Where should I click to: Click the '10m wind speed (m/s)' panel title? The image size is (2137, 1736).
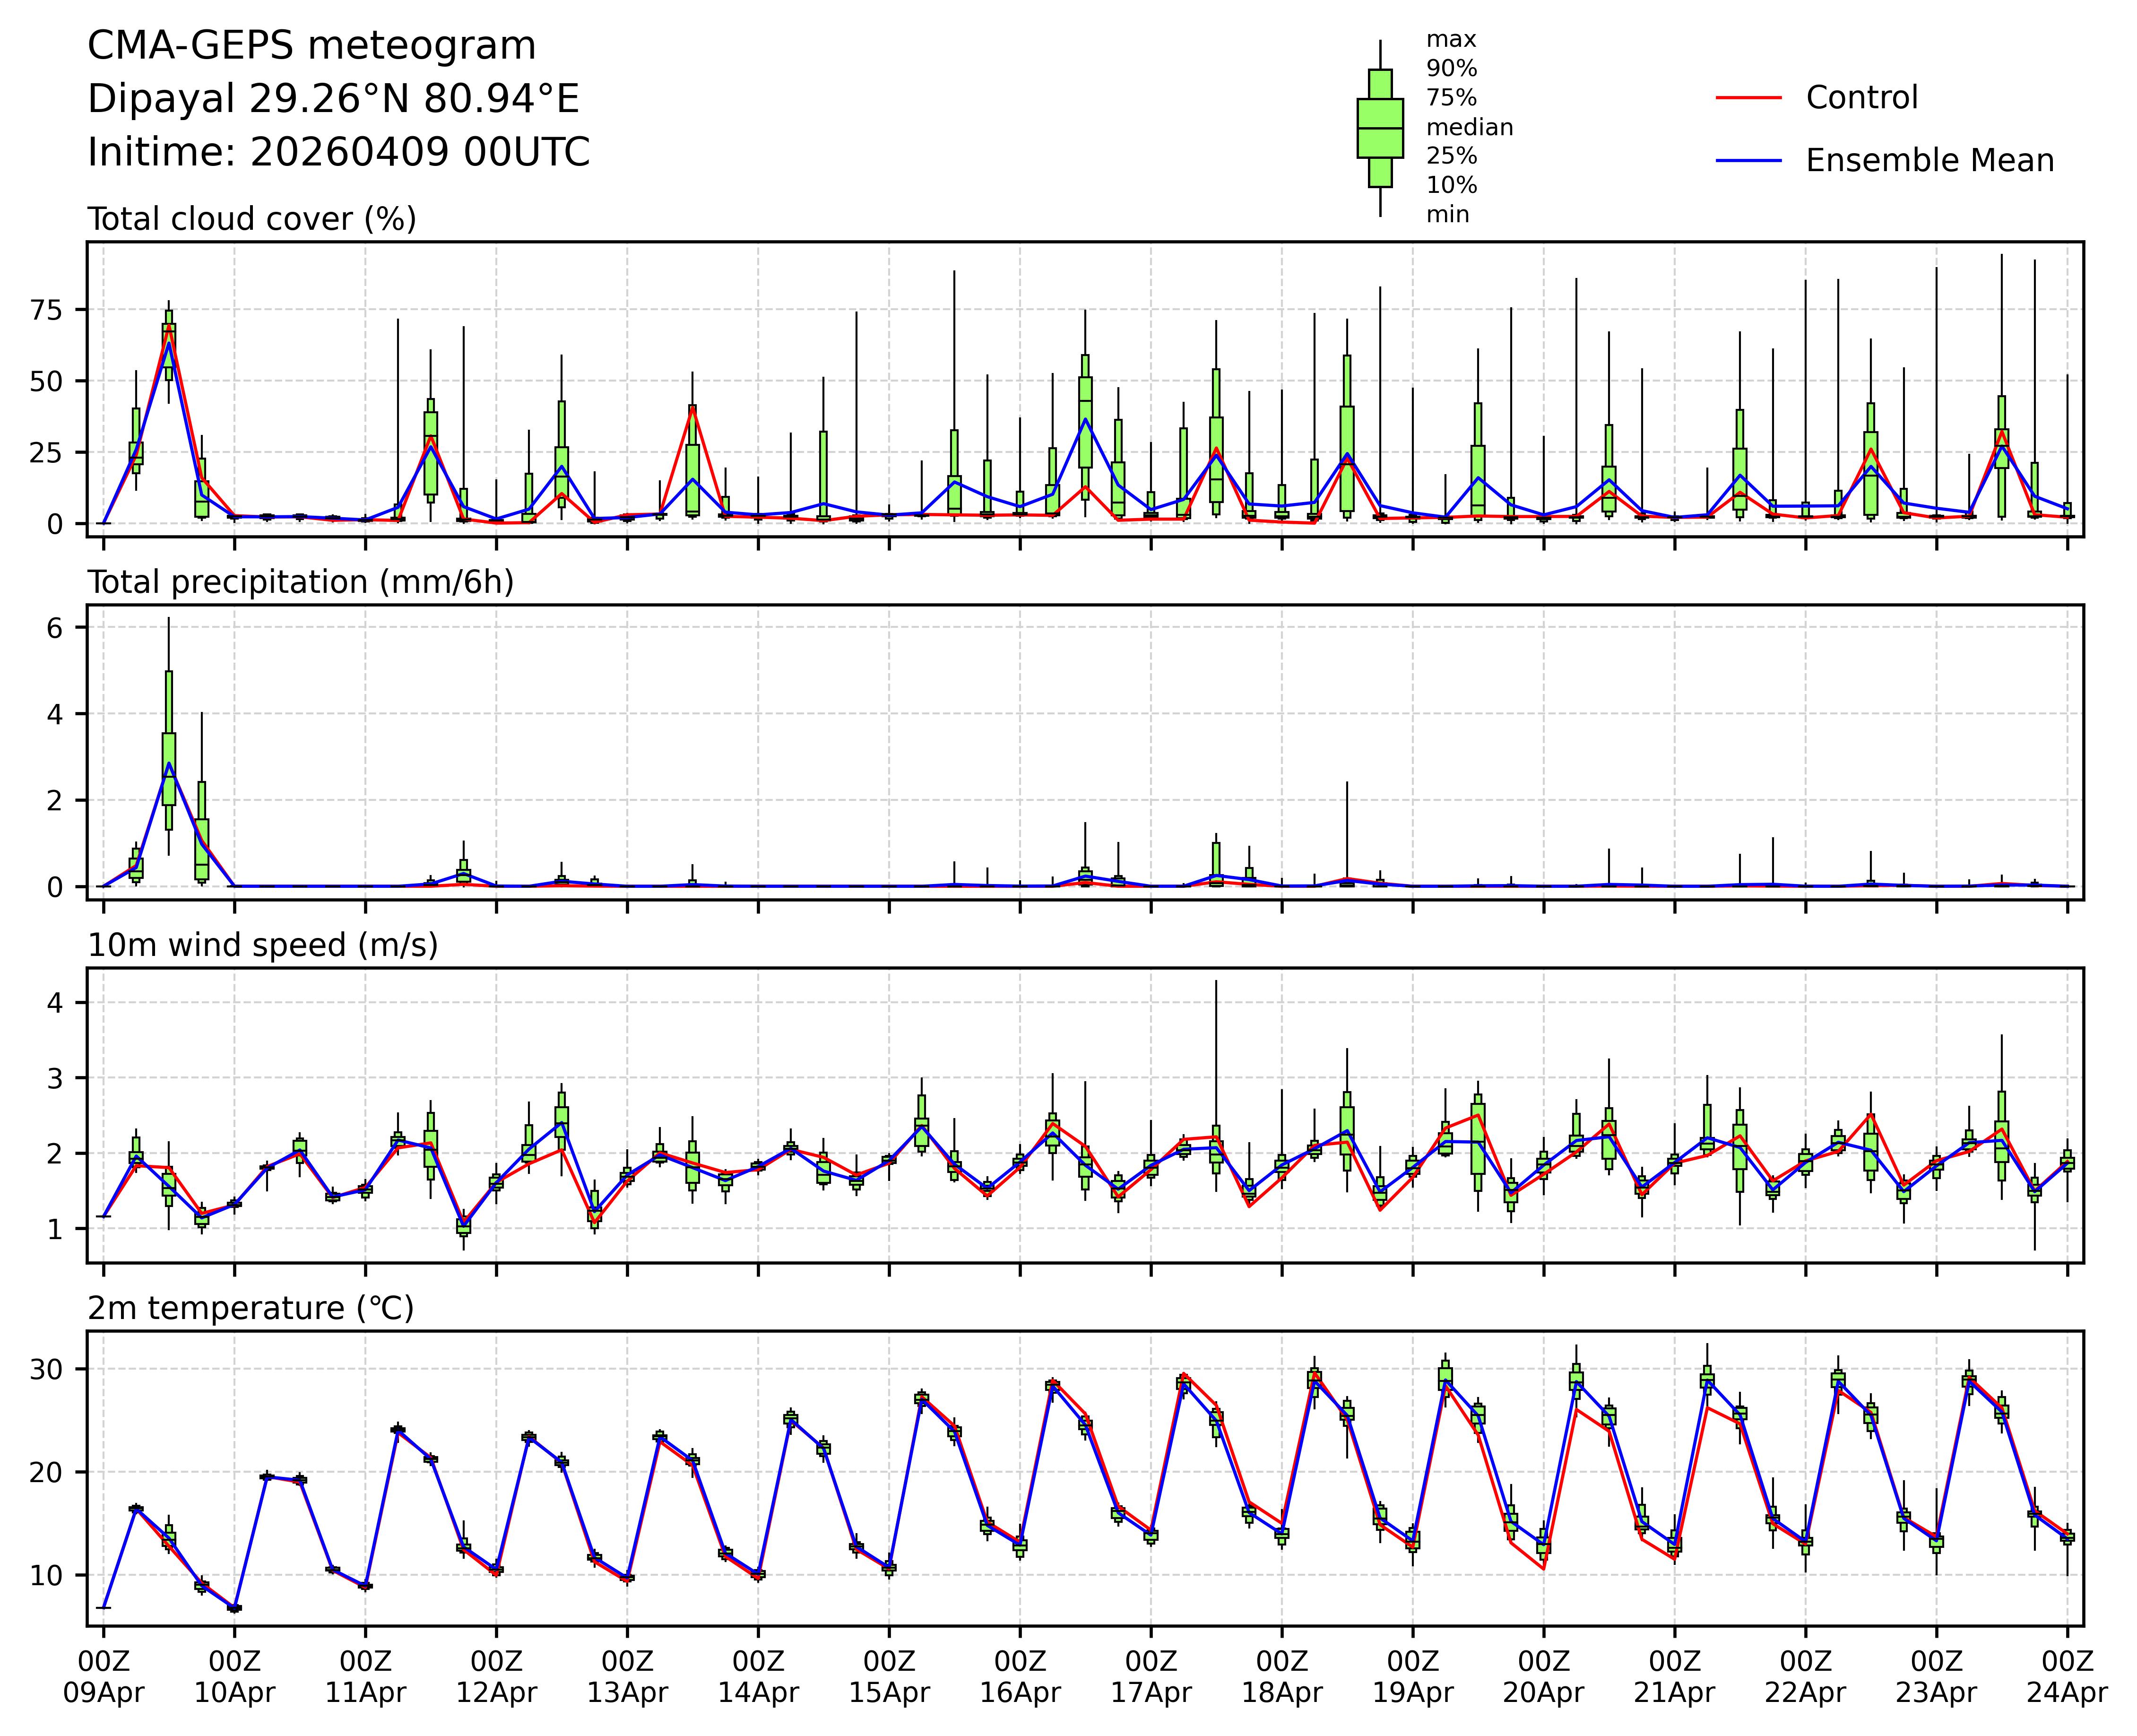[262, 945]
